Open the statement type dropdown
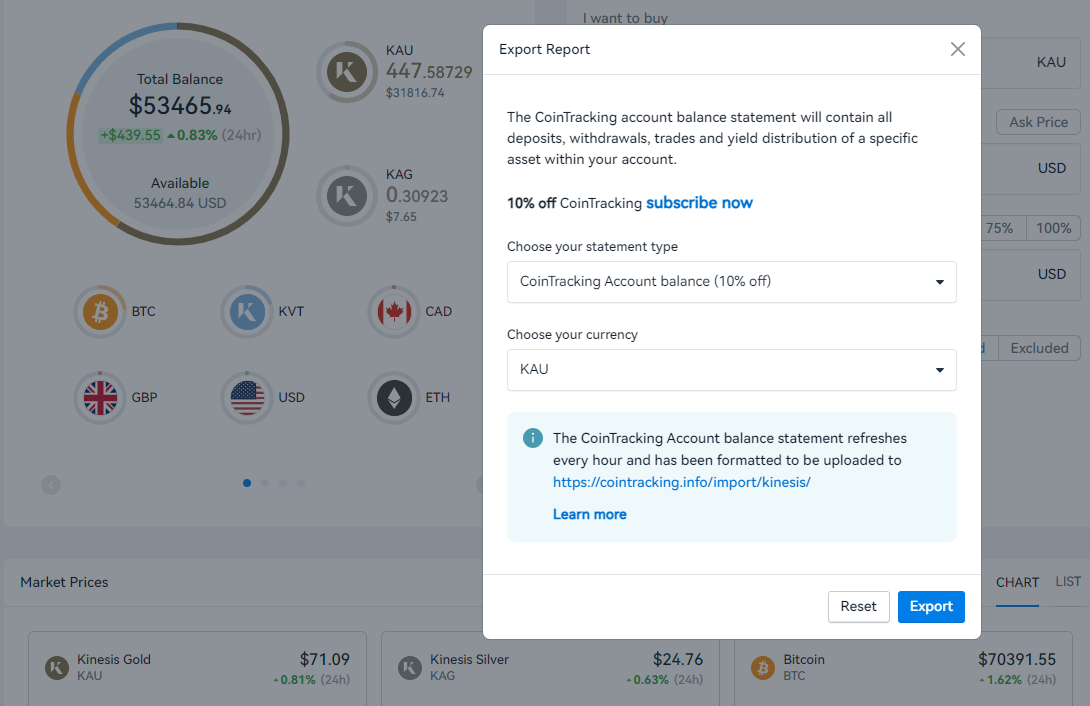The width and height of the screenshot is (1090, 706). (732, 282)
